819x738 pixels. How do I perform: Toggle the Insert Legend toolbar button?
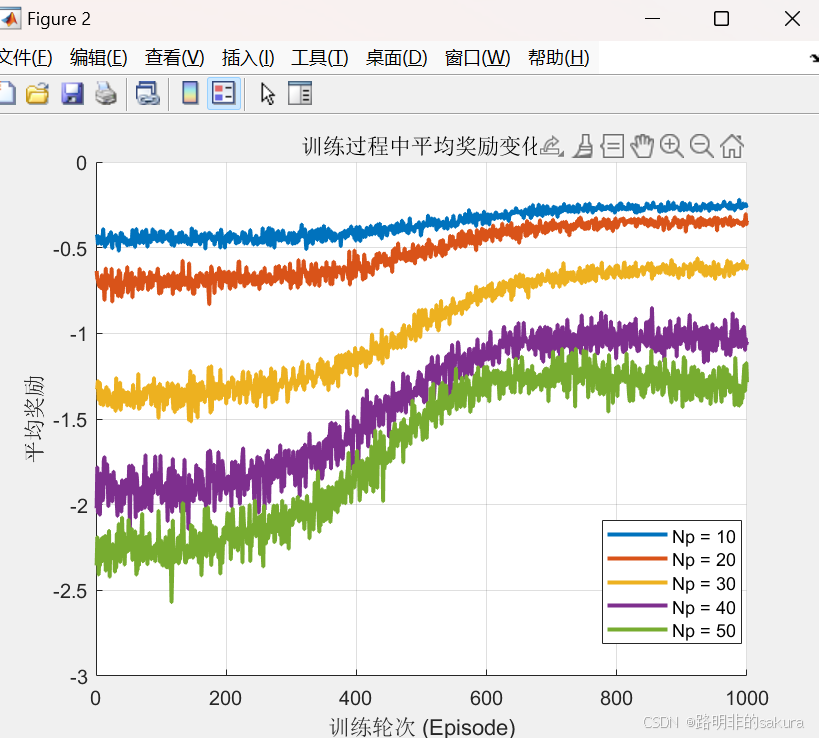point(224,94)
